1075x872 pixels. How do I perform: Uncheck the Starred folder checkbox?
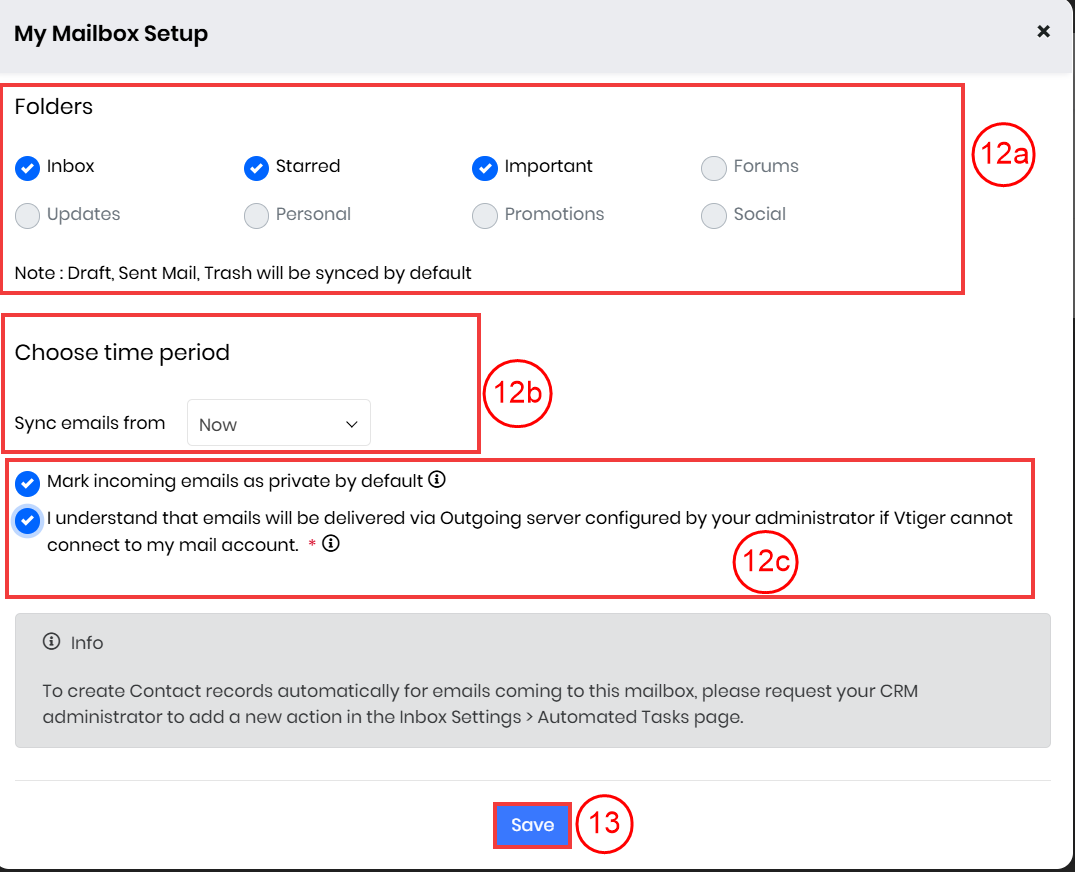coord(257,168)
